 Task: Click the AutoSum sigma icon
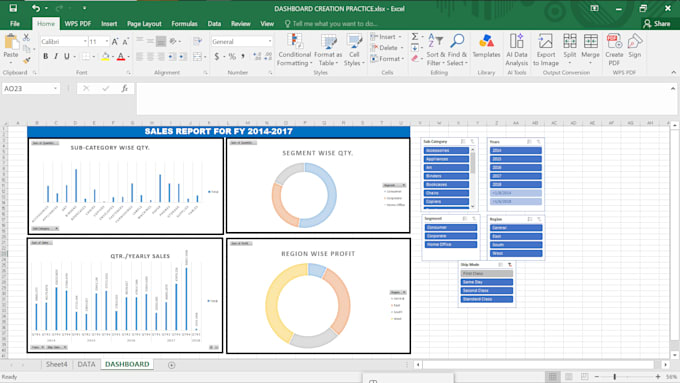pyautogui.click(x=415, y=37)
